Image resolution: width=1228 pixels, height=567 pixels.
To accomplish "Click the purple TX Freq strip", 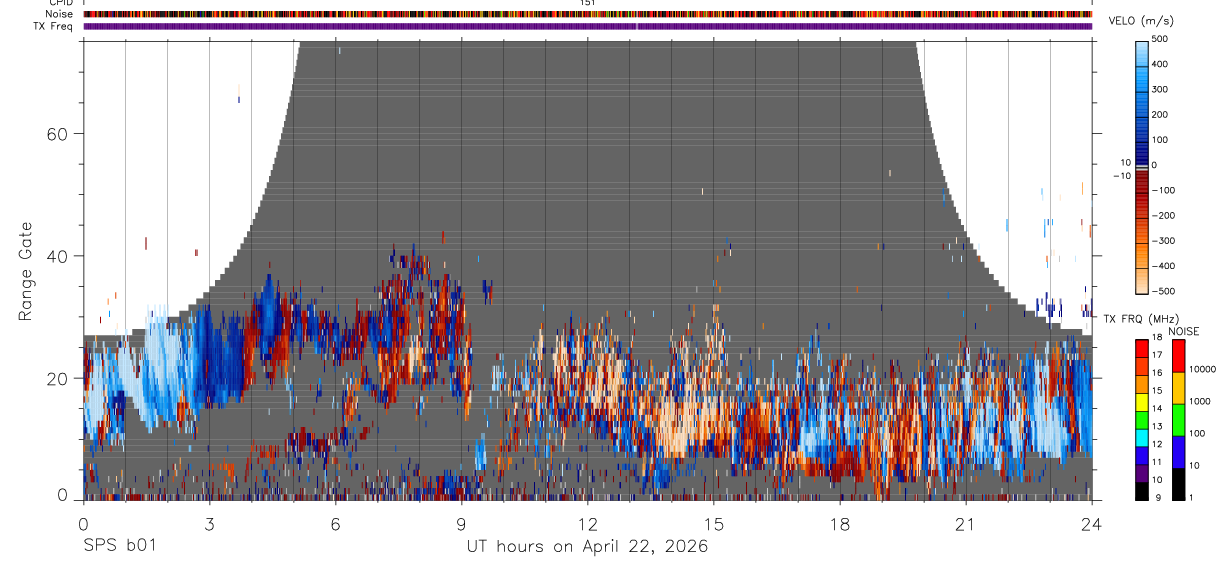I will pyautogui.click(x=588, y=26).
